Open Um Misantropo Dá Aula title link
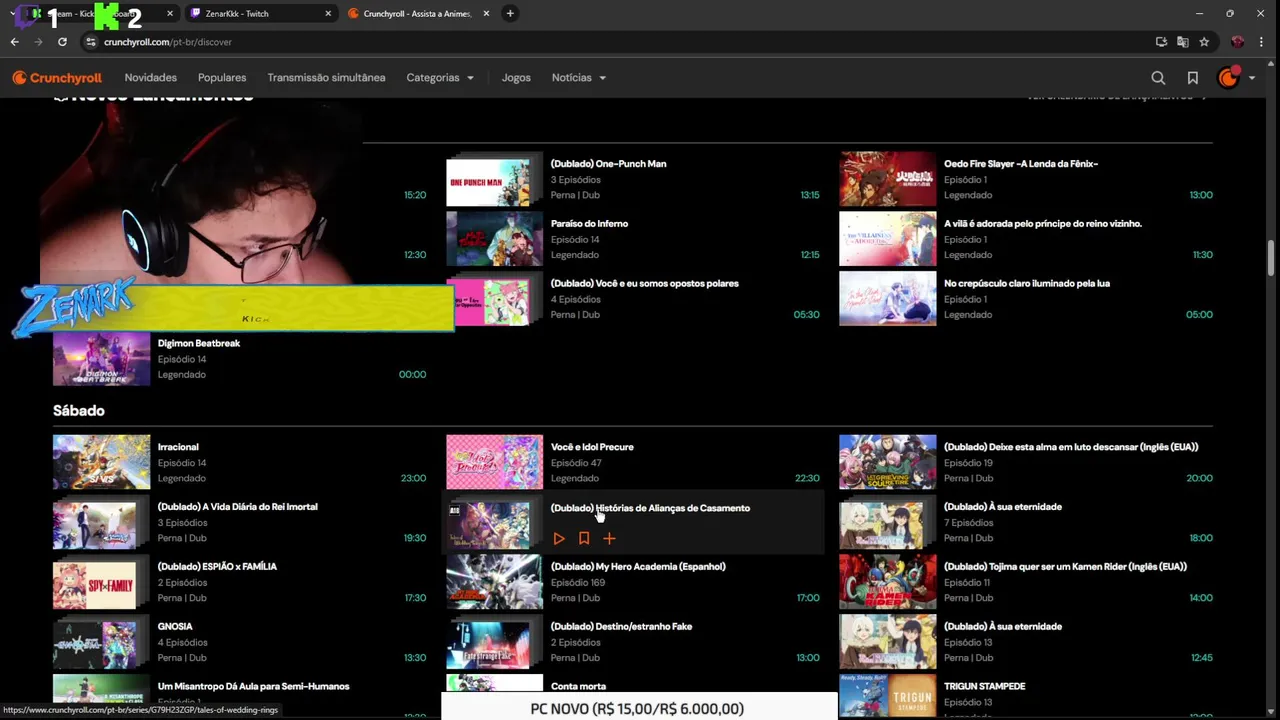 254,687
